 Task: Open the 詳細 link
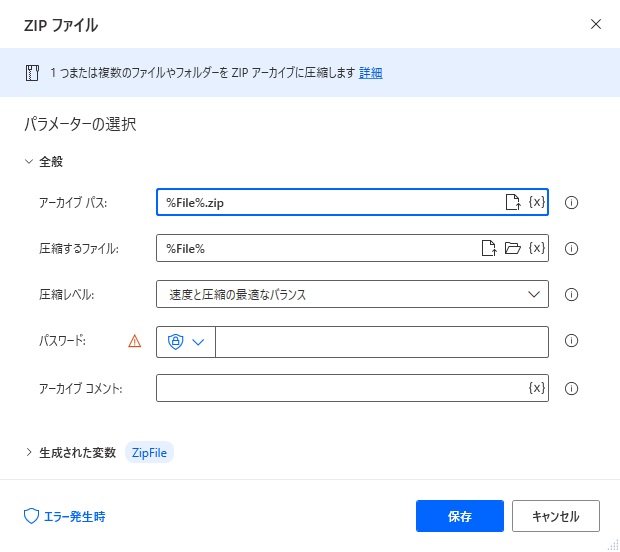[x=370, y=73]
